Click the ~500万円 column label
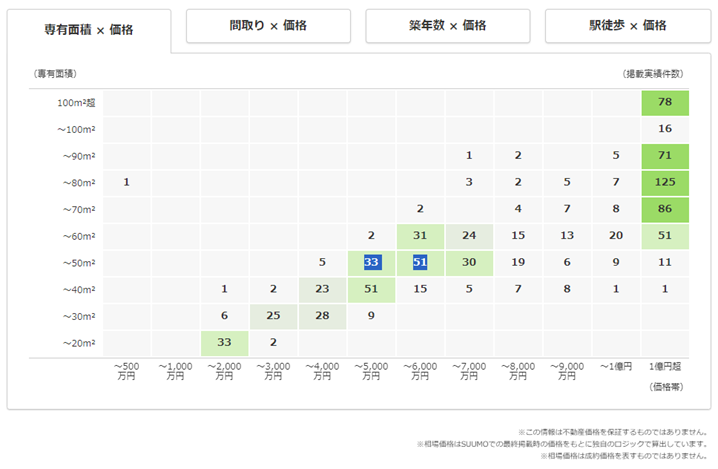 [x=126, y=371]
